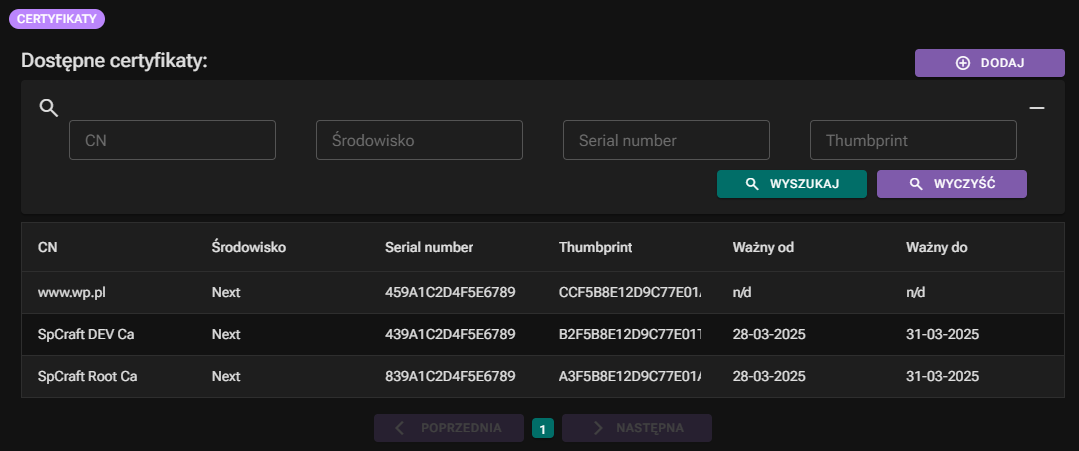The width and height of the screenshot is (1079, 451).
Task: Click the WYCZYŚĆ clear button
Action: point(951,184)
